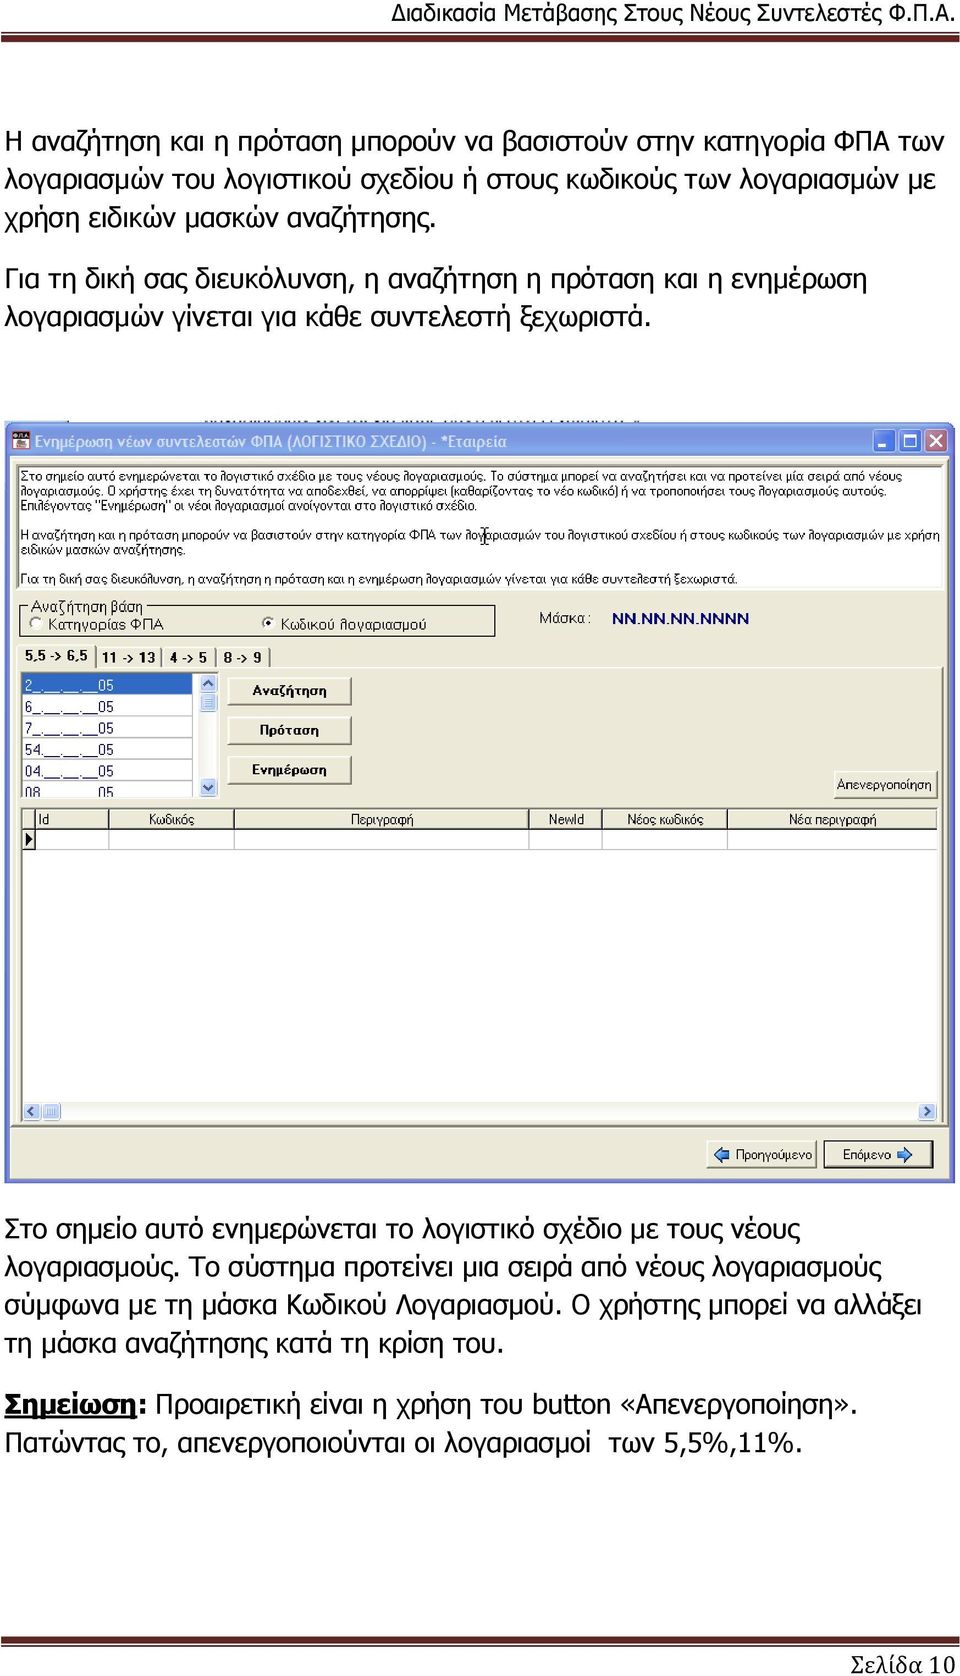Click the NewId column header

(565, 820)
